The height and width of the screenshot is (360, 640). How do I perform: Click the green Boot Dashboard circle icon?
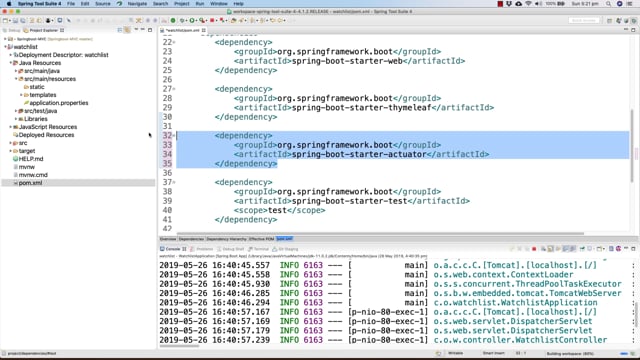pos(173,20)
